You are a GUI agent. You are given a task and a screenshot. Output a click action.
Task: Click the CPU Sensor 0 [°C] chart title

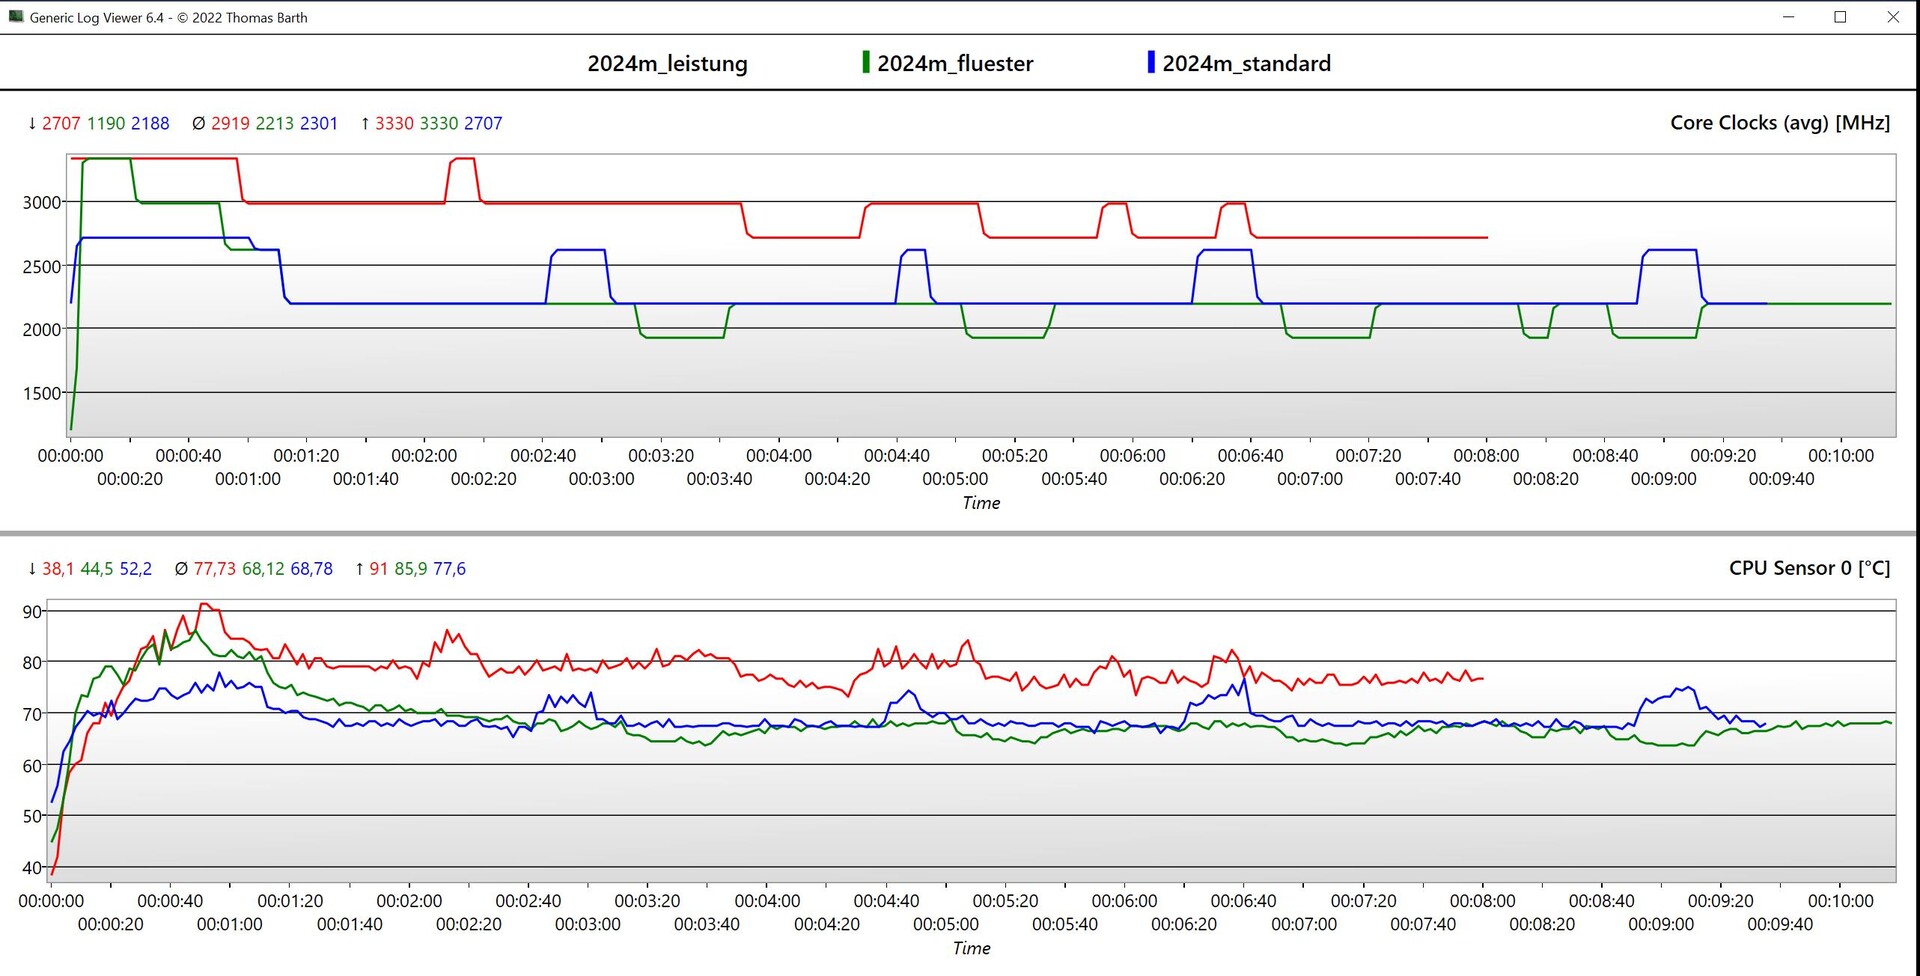[1809, 568]
